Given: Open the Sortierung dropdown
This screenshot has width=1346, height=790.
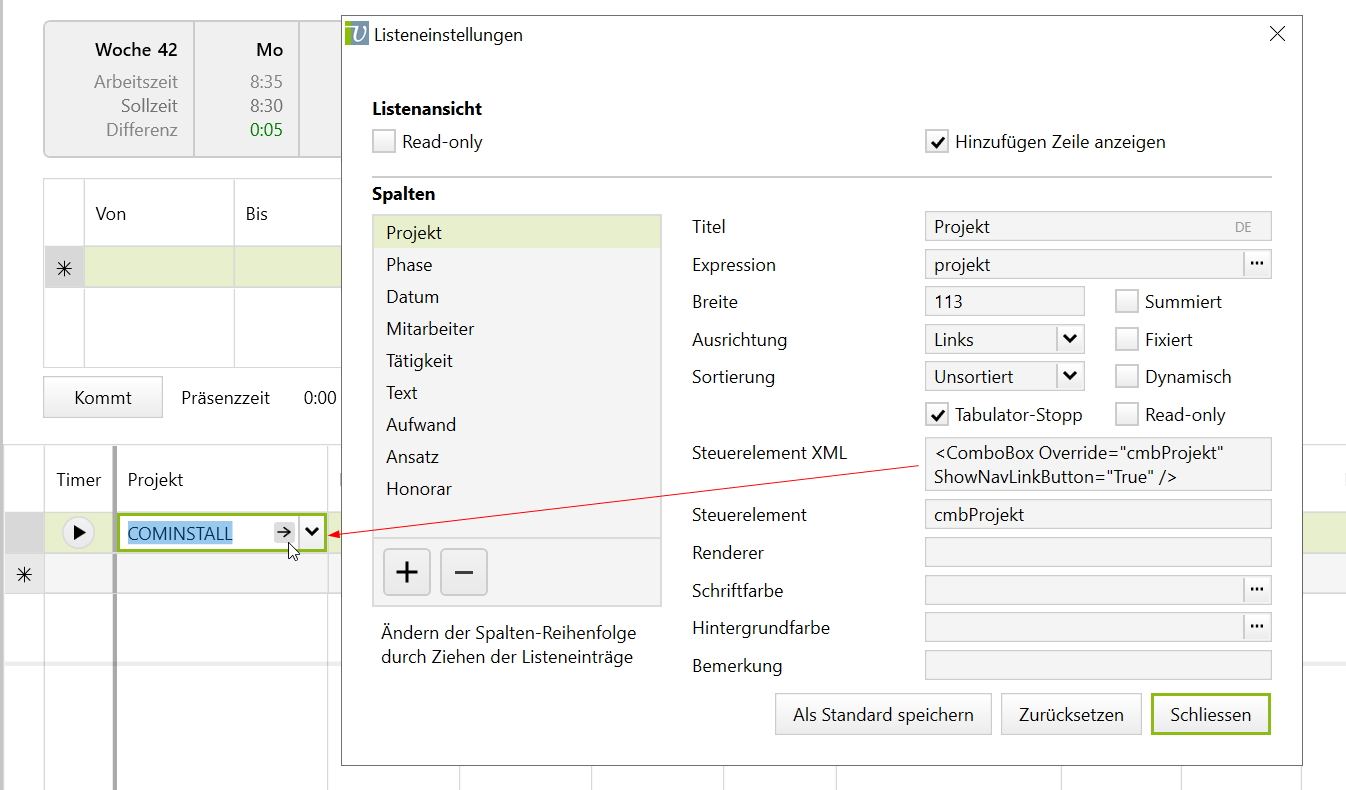Looking at the screenshot, I should [1070, 376].
